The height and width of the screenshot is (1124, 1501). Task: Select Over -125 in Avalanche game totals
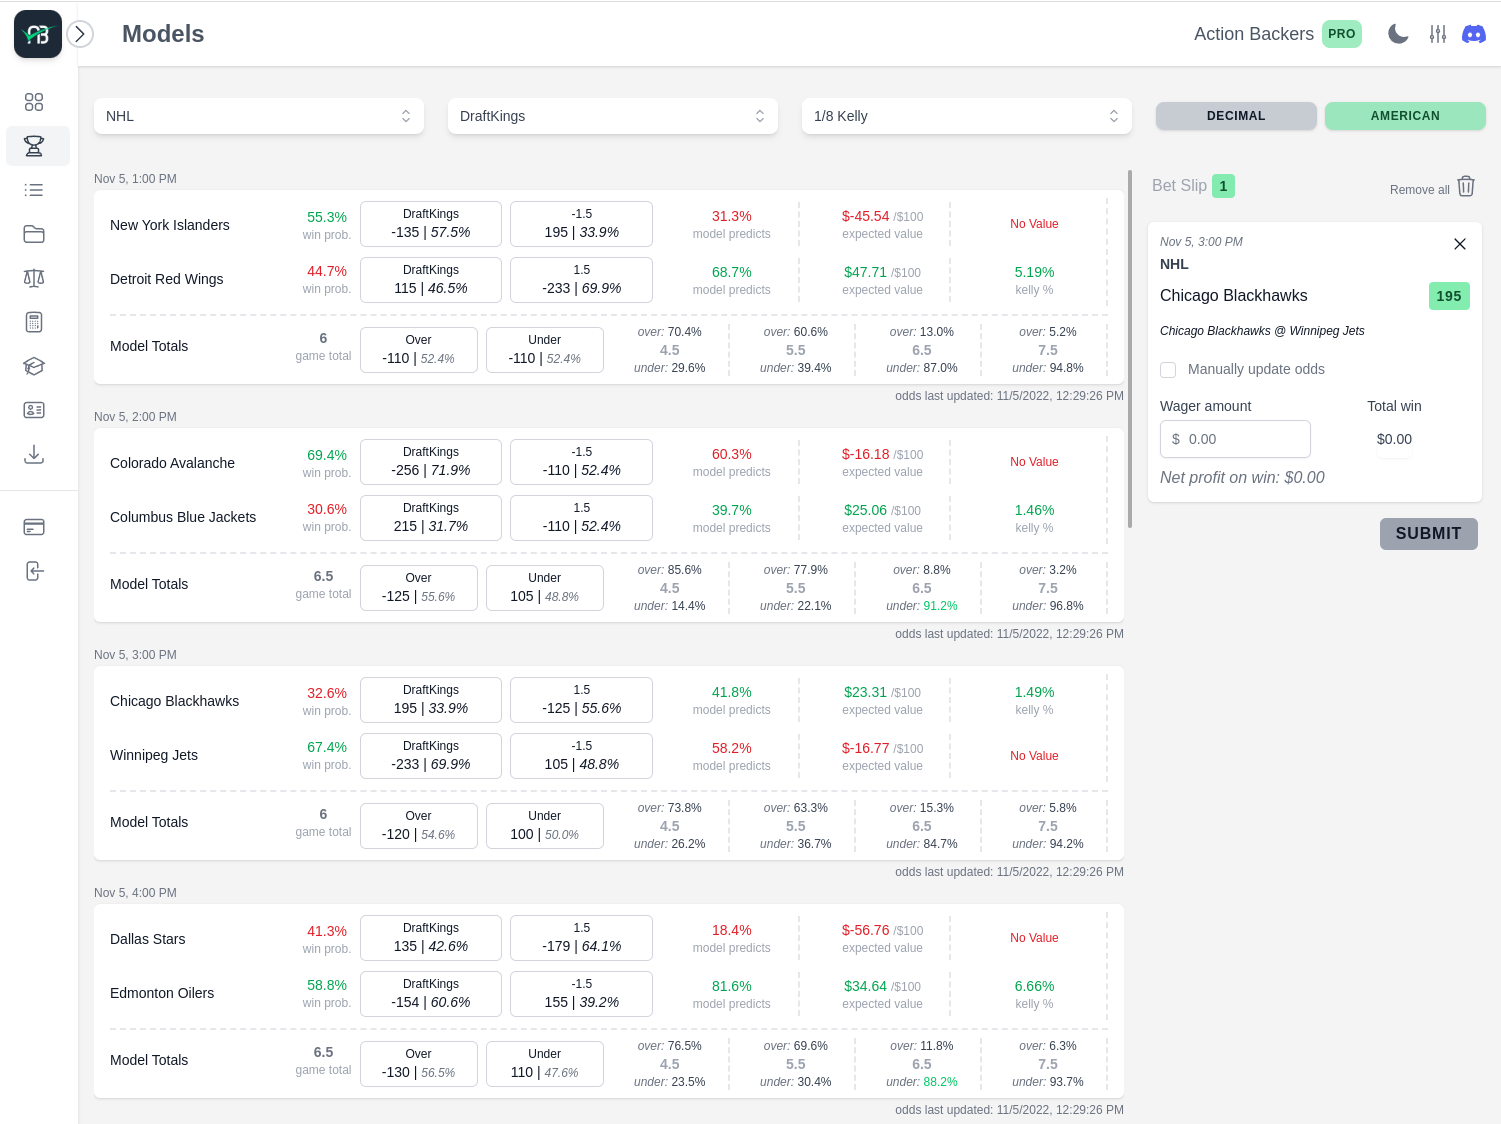[x=419, y=588]
